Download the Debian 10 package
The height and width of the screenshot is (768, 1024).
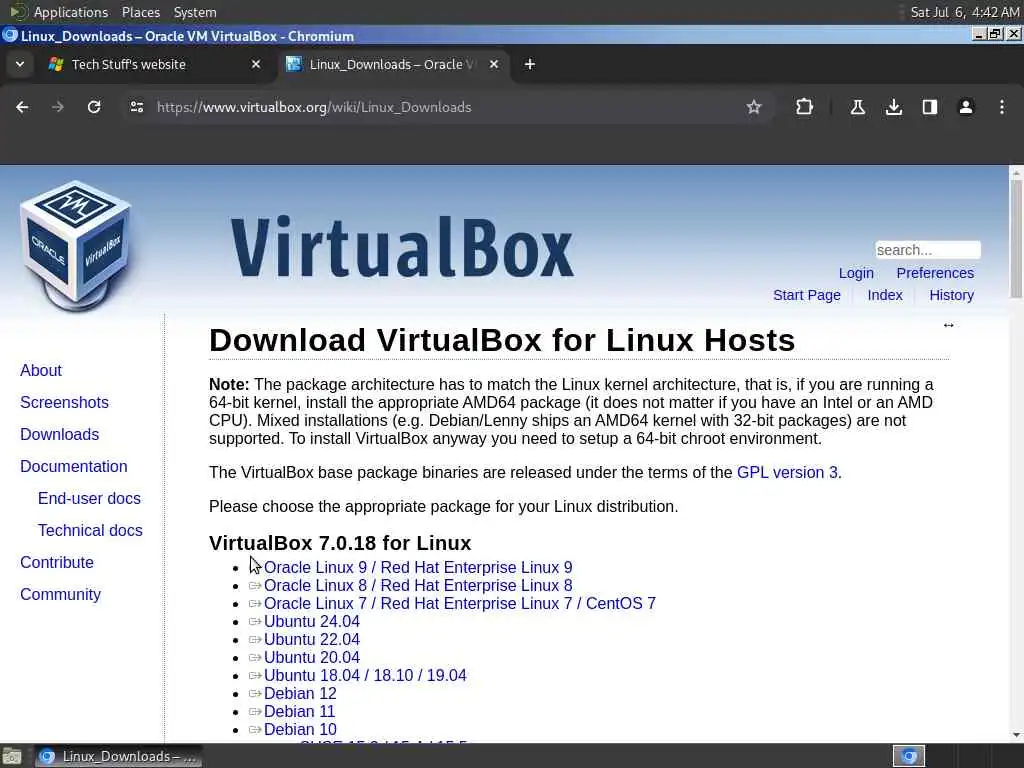[300, 729]
